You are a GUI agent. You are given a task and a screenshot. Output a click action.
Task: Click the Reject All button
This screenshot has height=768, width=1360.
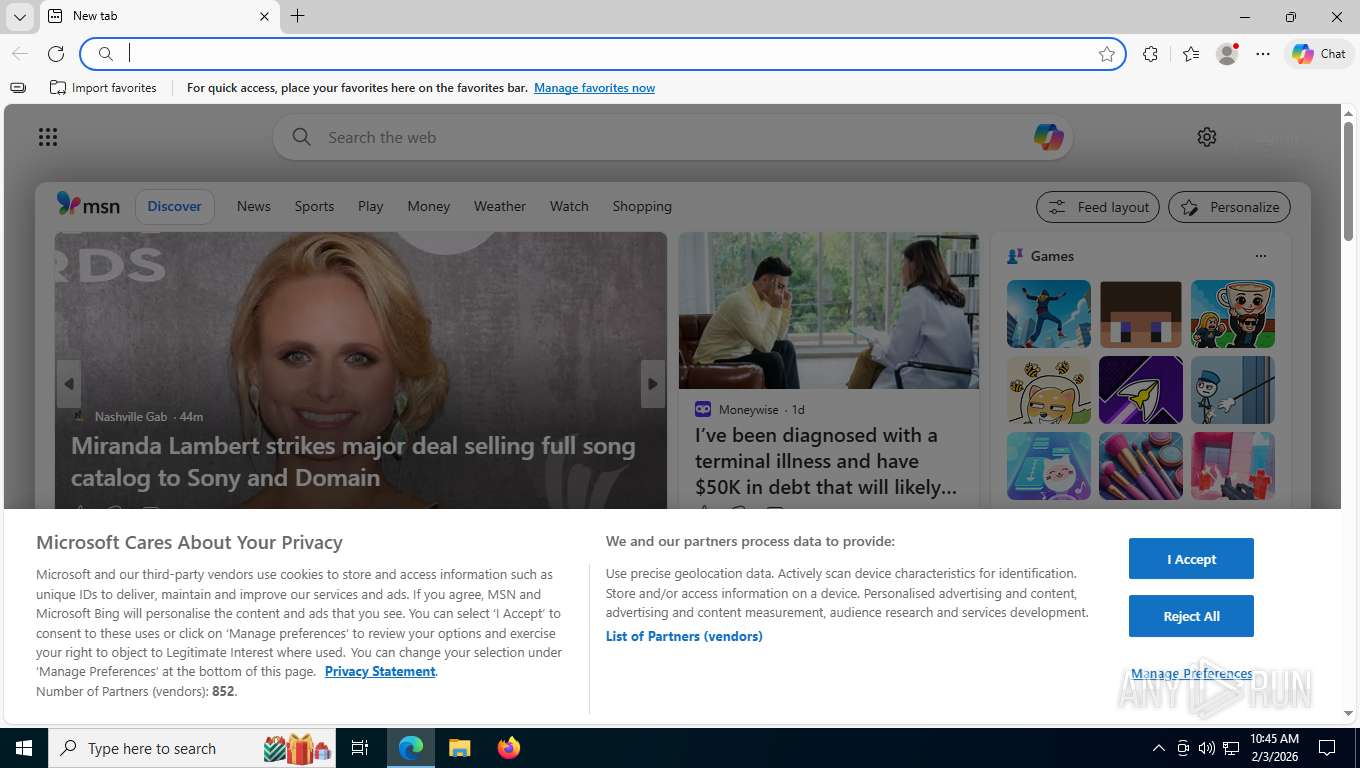coord(1191,616)
